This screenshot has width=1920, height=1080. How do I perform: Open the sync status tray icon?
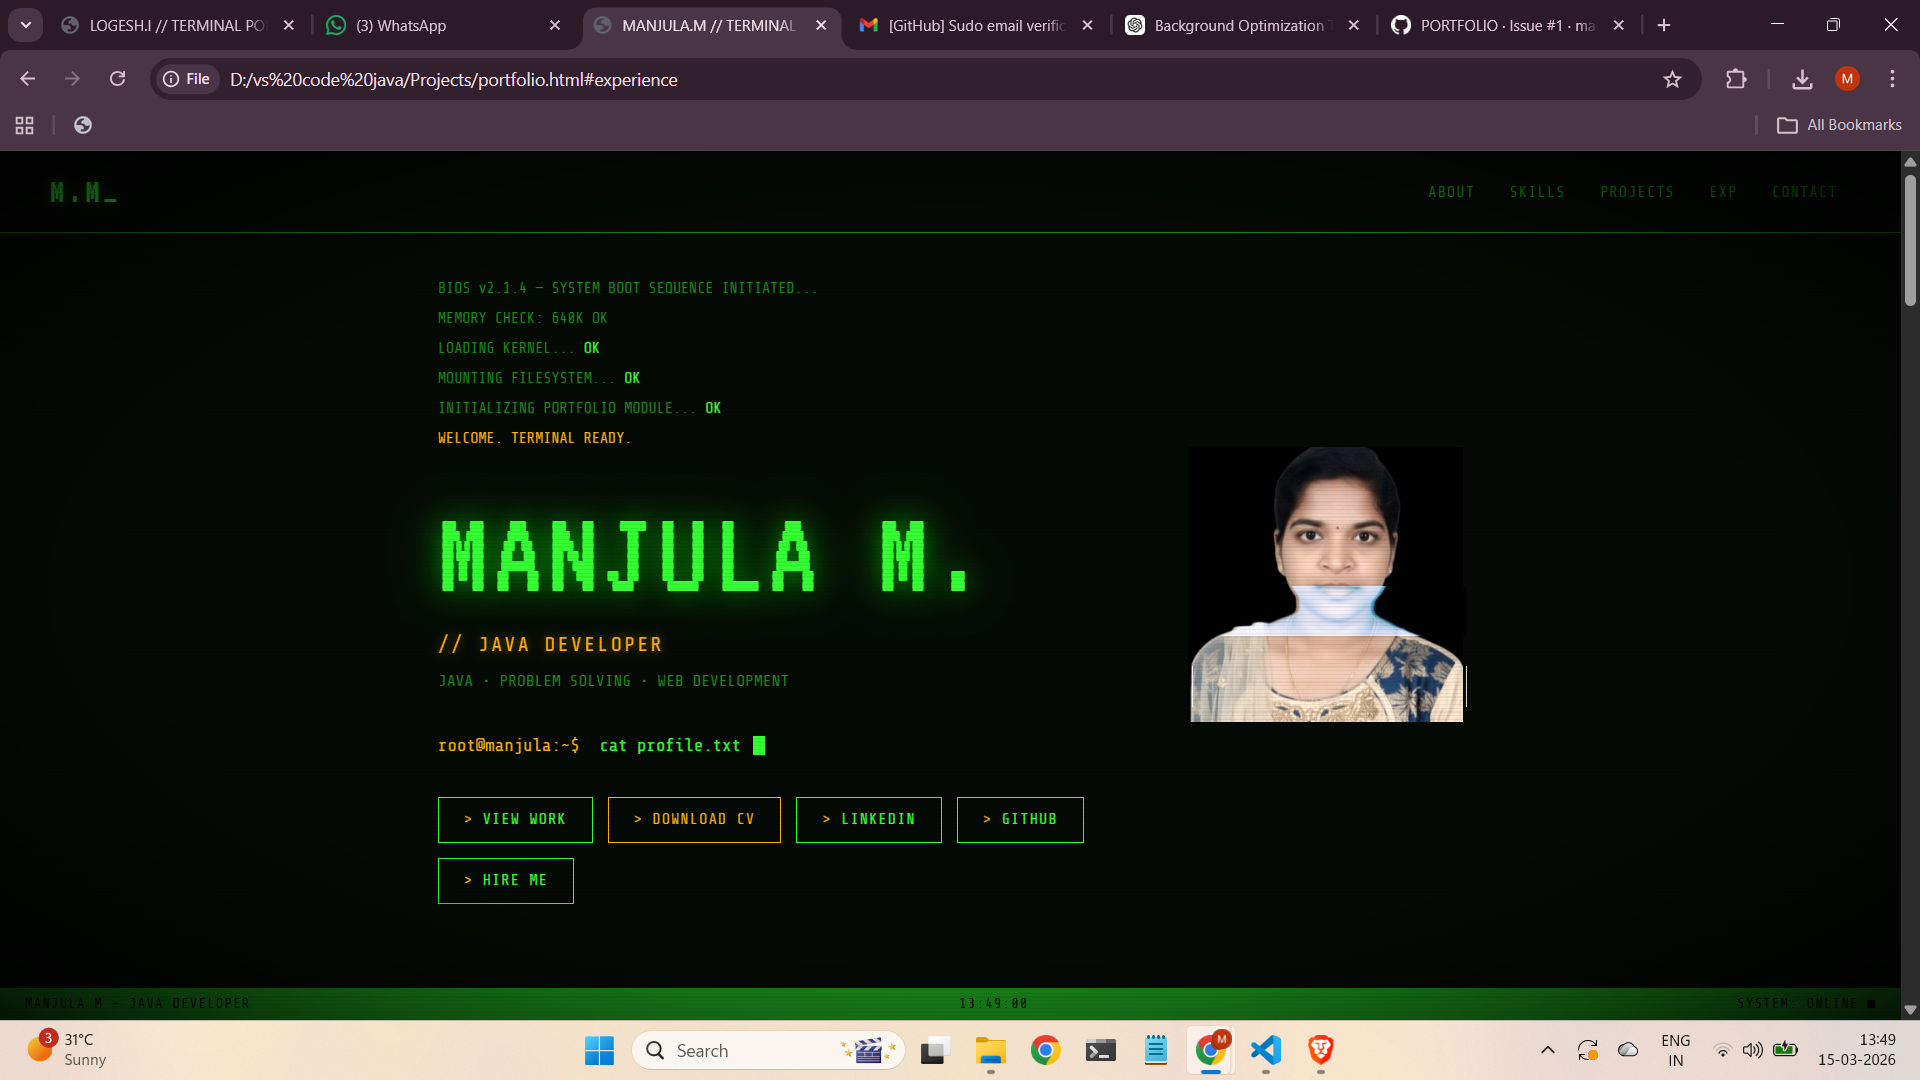click(x=1588, y=1050)
